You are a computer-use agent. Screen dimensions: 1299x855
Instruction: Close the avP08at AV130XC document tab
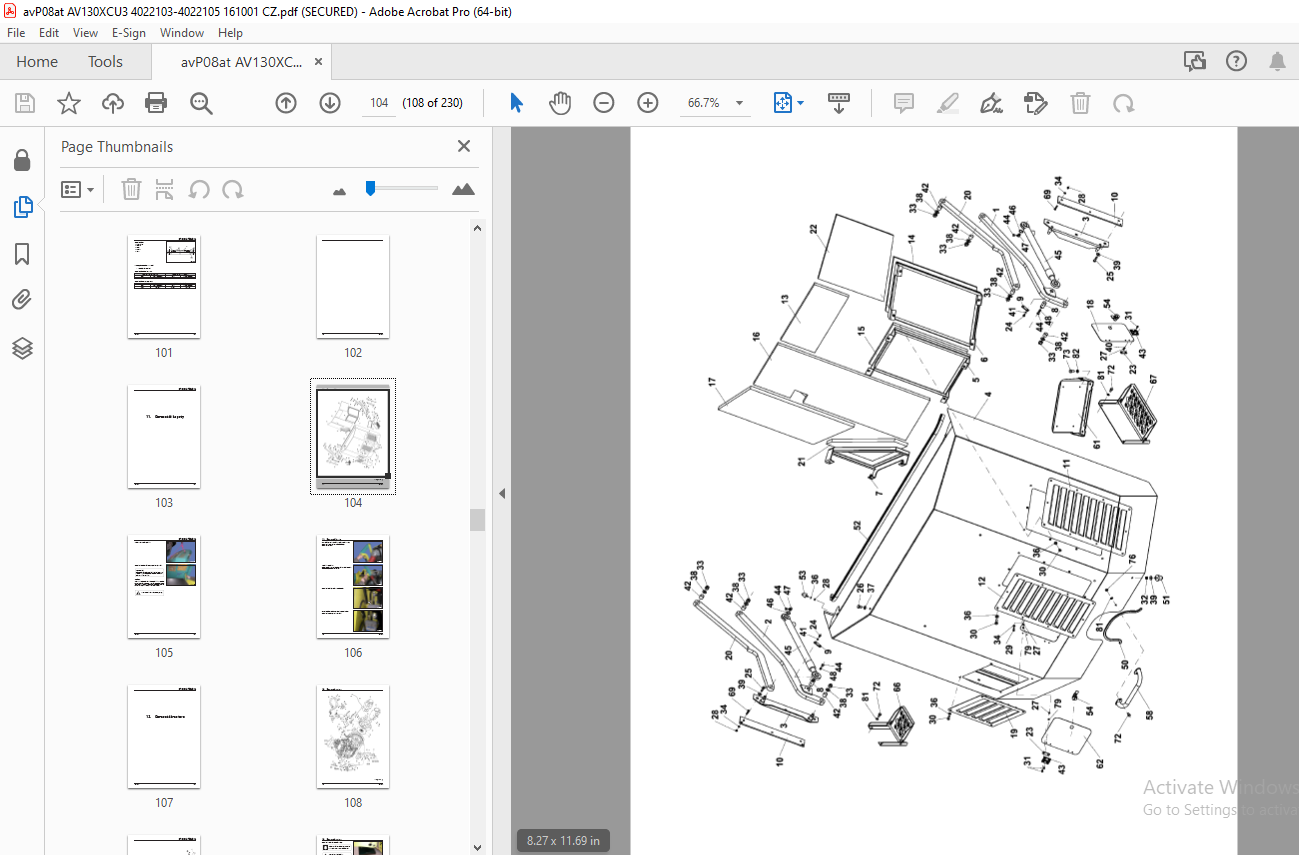(319, 61)
